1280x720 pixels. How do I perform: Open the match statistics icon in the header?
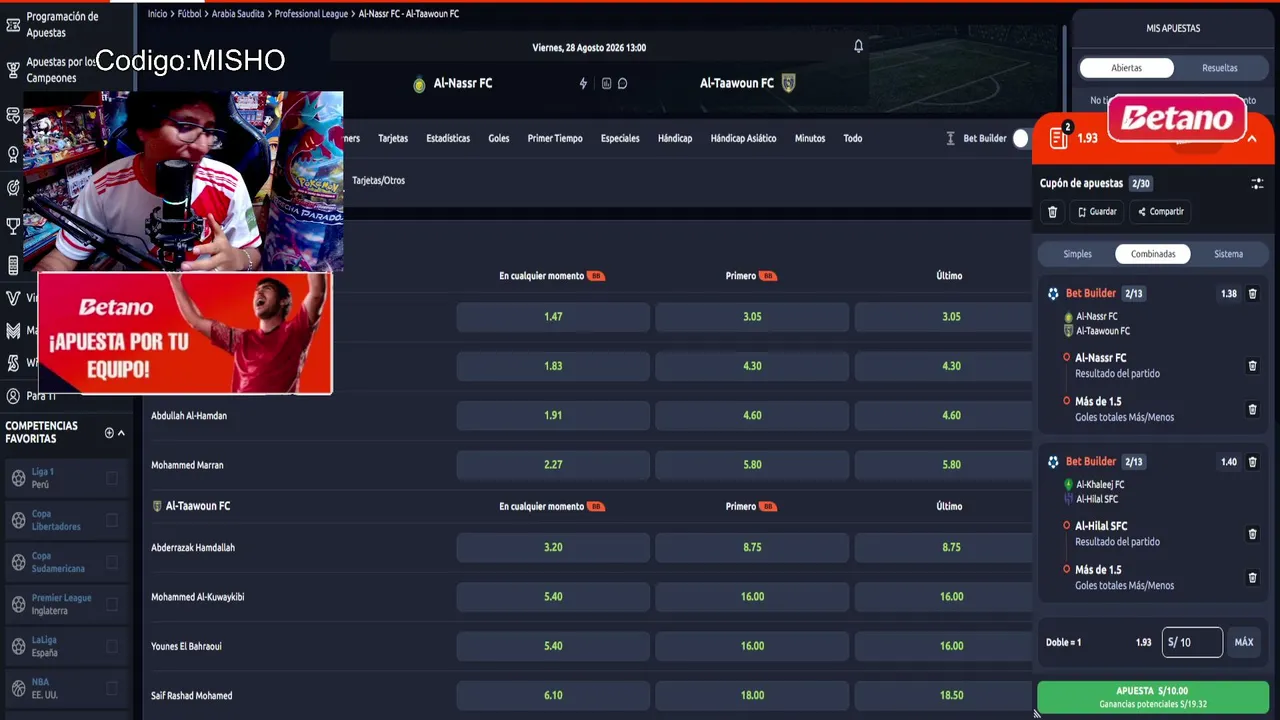[606, 83]
